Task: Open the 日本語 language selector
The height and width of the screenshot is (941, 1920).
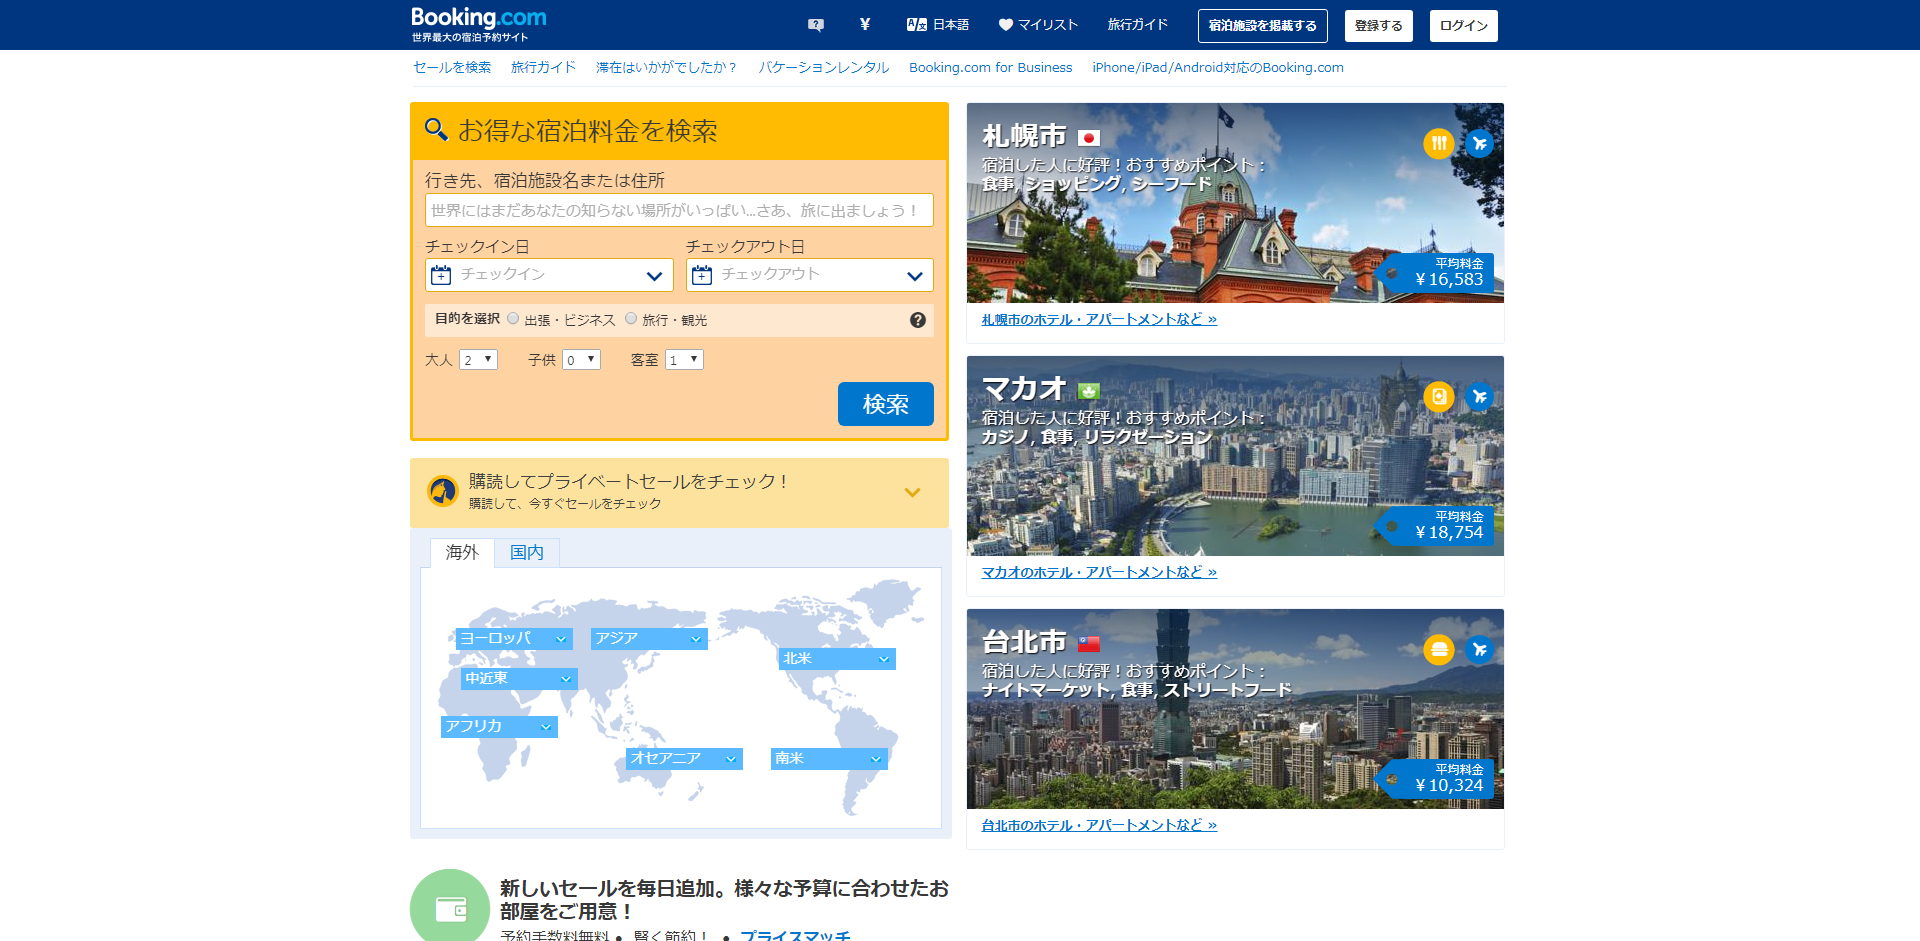Action: 938,25
